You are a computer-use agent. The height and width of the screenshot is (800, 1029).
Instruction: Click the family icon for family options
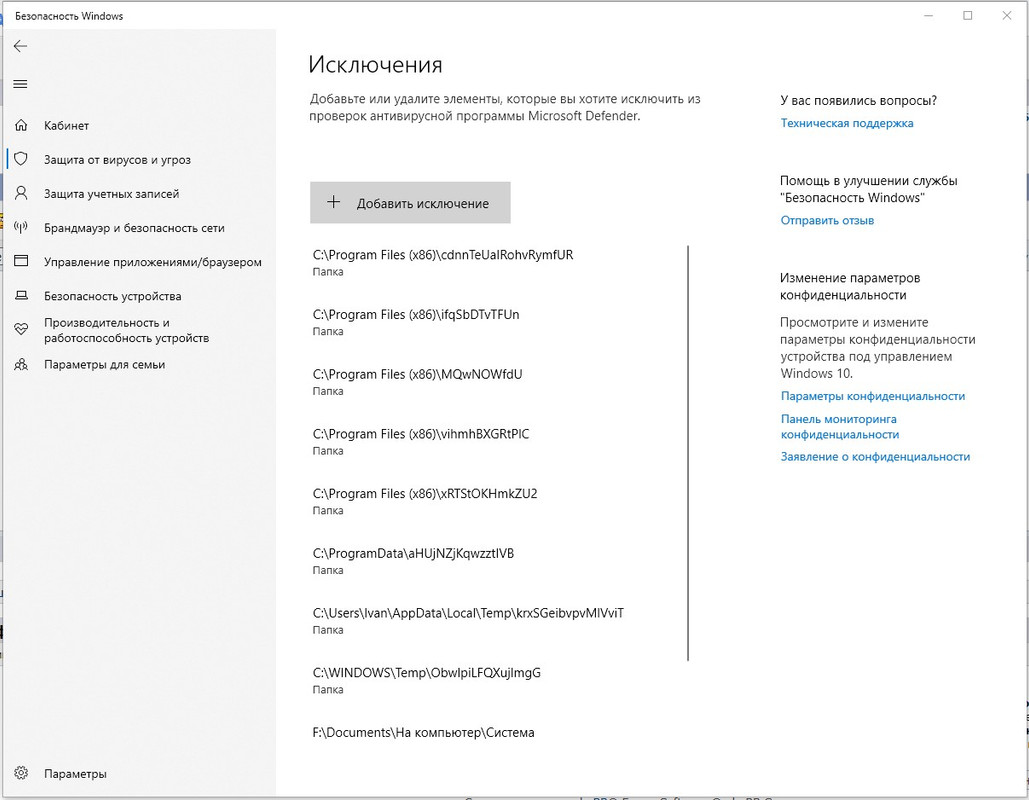pyautogui.click(x=21, y=364)
